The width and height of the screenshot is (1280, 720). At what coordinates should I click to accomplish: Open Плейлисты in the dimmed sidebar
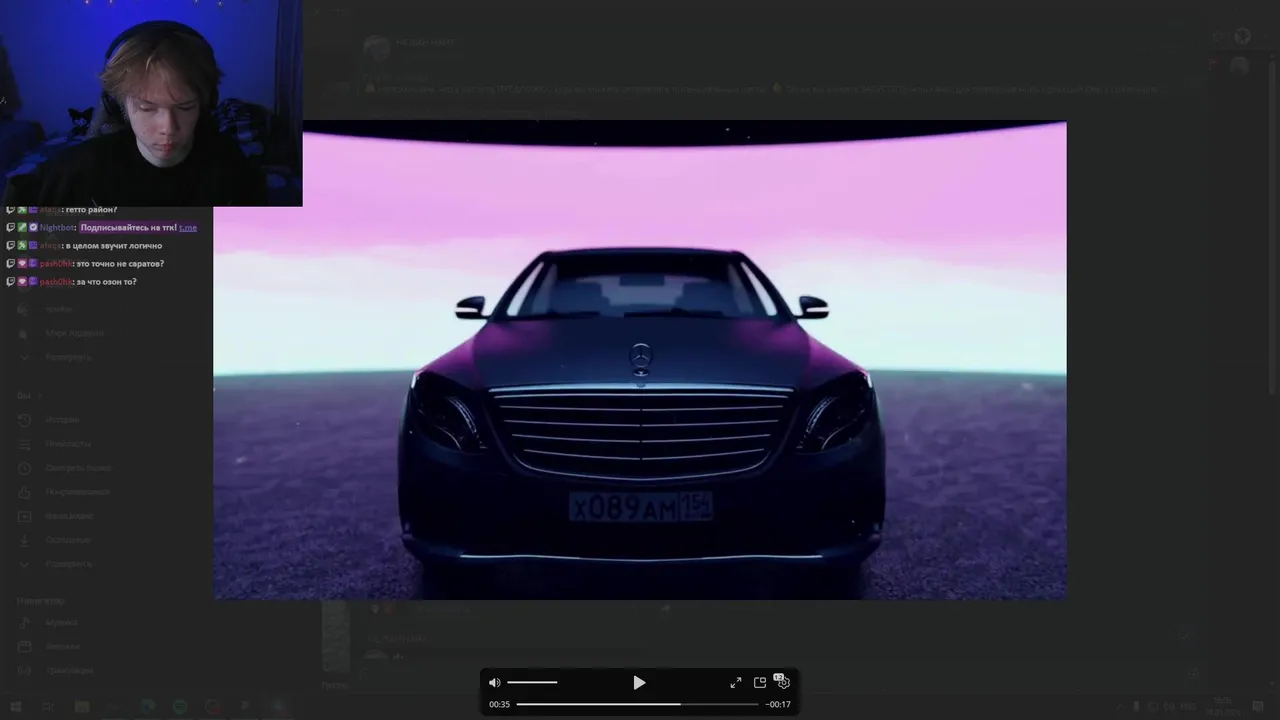point(68,444)
